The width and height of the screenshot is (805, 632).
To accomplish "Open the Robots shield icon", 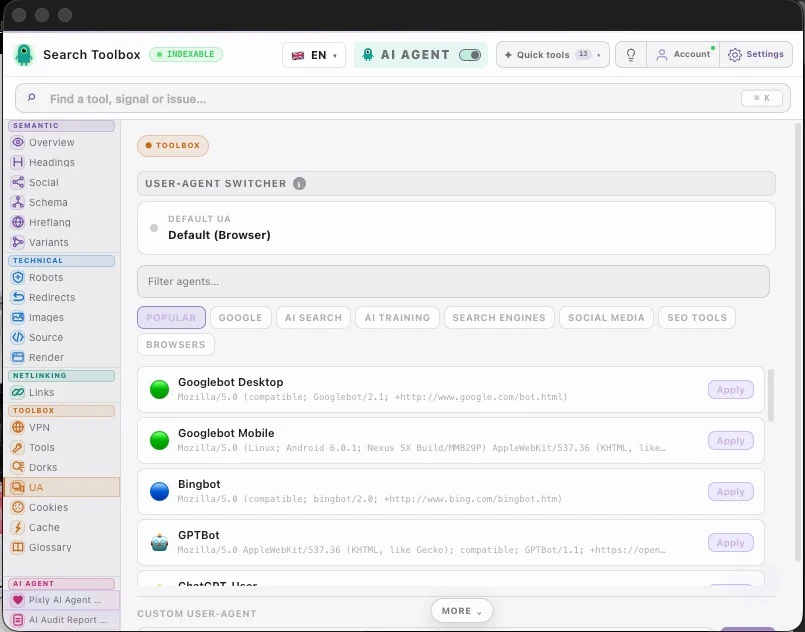I will 18,277.
